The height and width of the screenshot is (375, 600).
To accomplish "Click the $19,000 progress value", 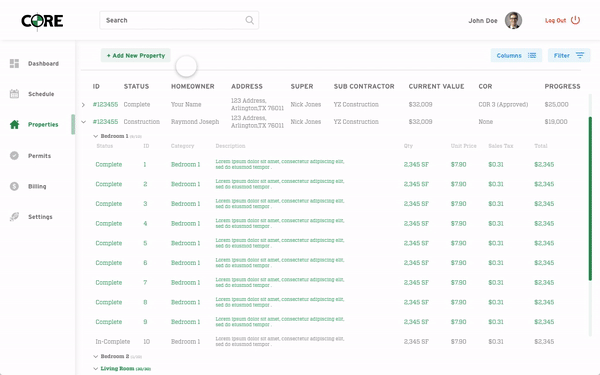I will point(556,122).
